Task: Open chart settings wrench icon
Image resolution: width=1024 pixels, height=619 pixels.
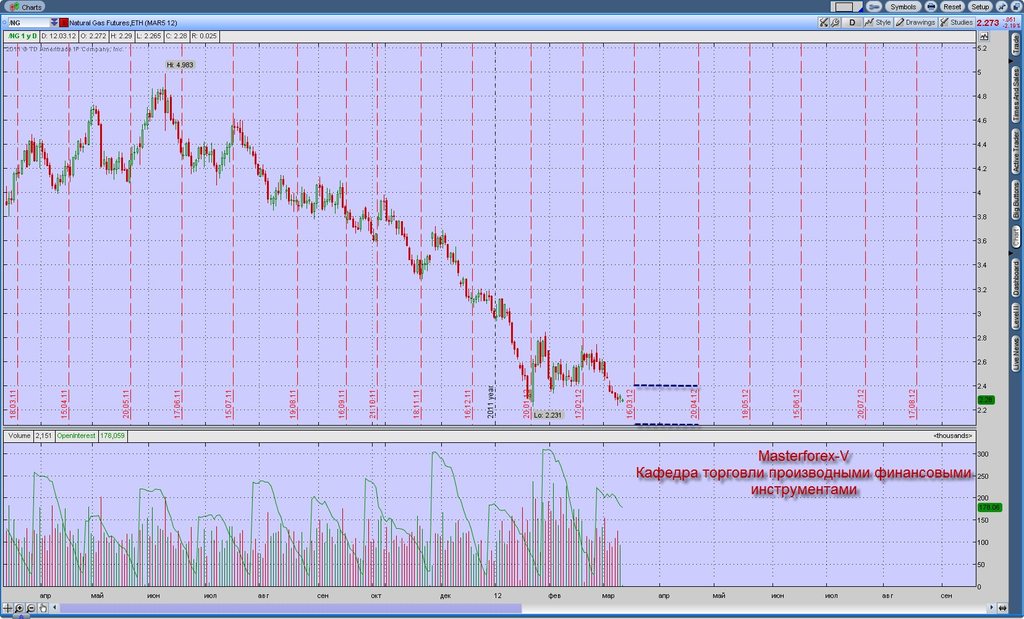Action: click(x=835, y=23)
